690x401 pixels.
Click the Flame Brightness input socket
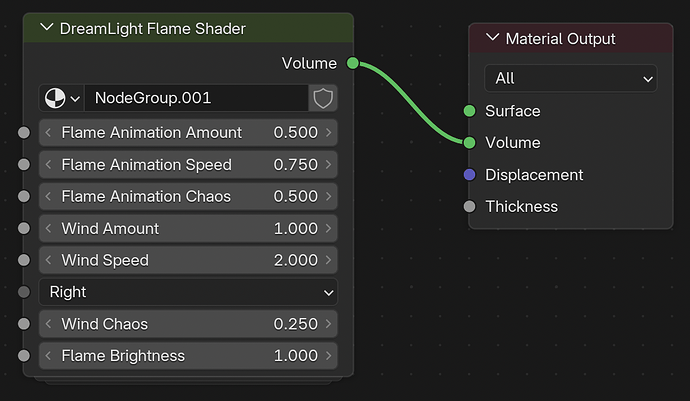[24, 356]
